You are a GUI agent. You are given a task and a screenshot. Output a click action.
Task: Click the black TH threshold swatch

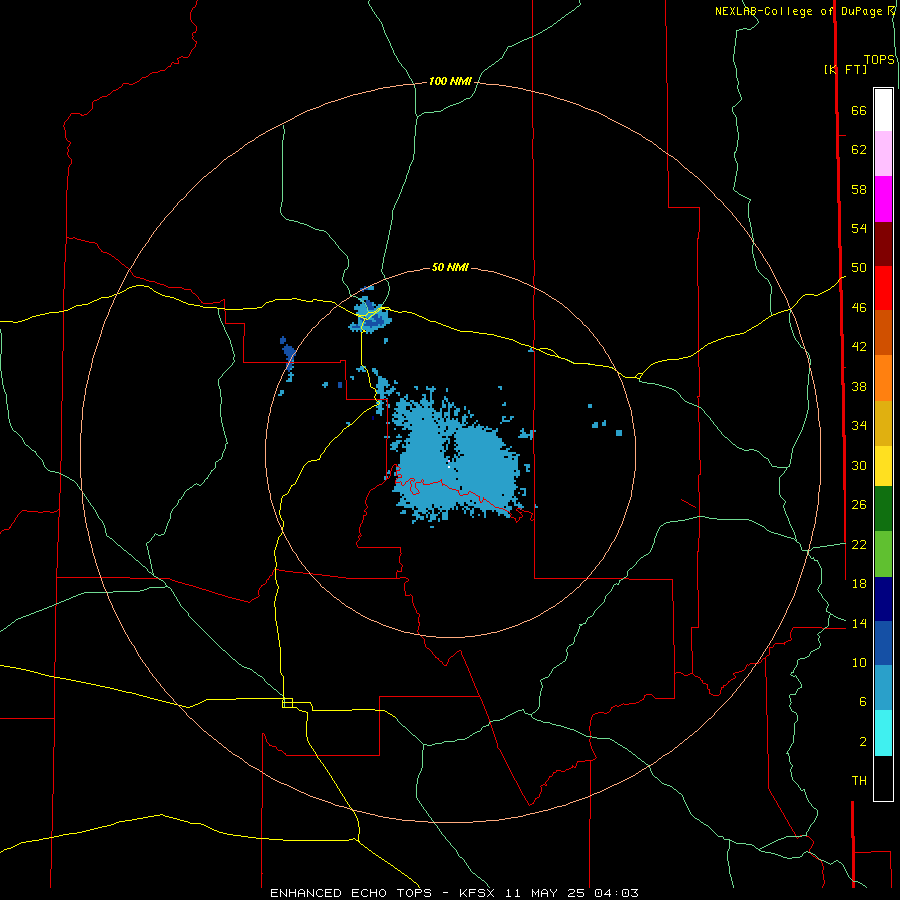pos(883,778)
